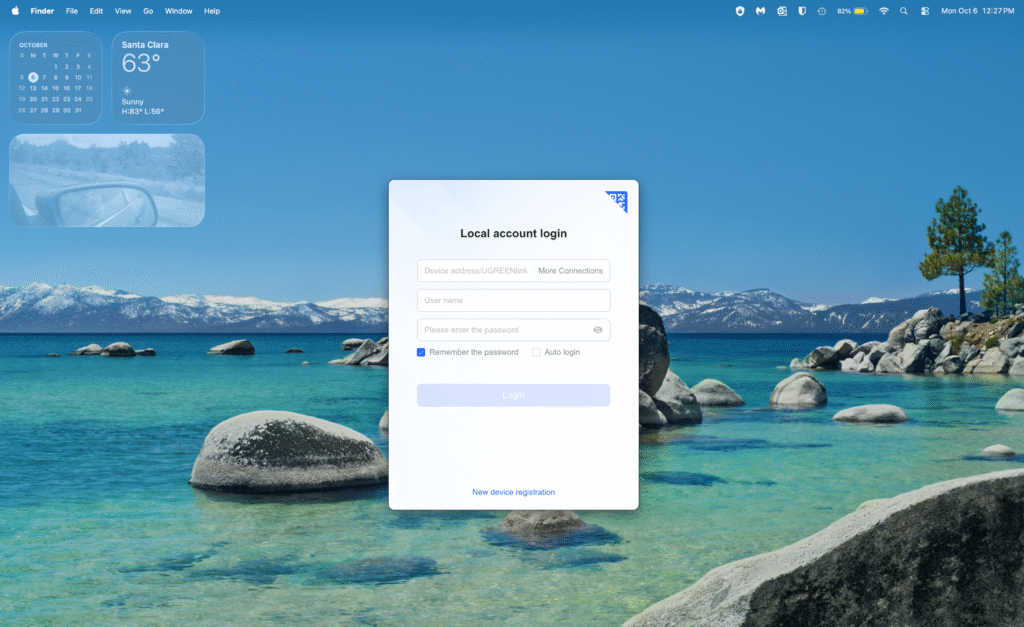Image resolution: width=1024 pixels, height=627 pixels.
Task: Open the Go menu in menu bar
Action: (x=148, y=11)
